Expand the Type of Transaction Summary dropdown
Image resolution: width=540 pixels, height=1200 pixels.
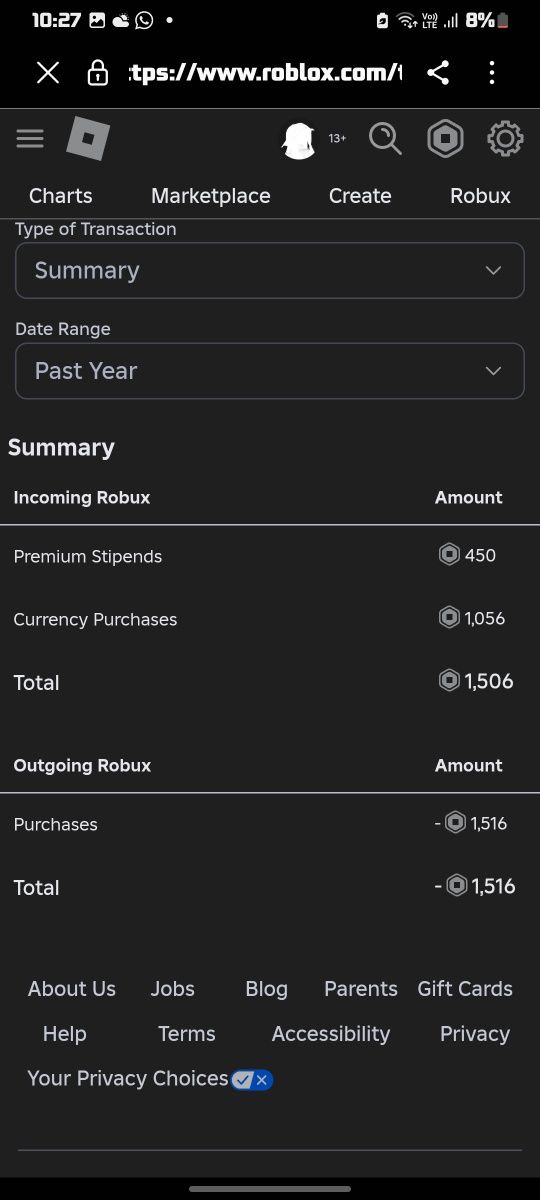point(270,270)
